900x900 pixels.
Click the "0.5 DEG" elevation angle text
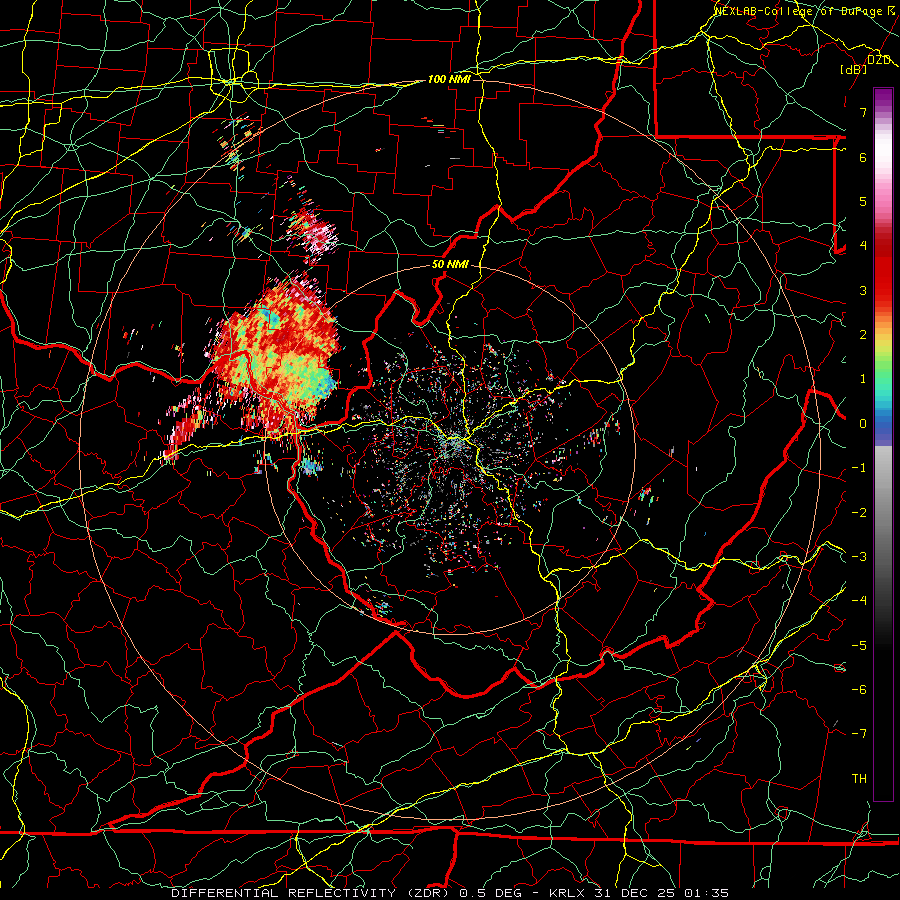coord(490,893)
